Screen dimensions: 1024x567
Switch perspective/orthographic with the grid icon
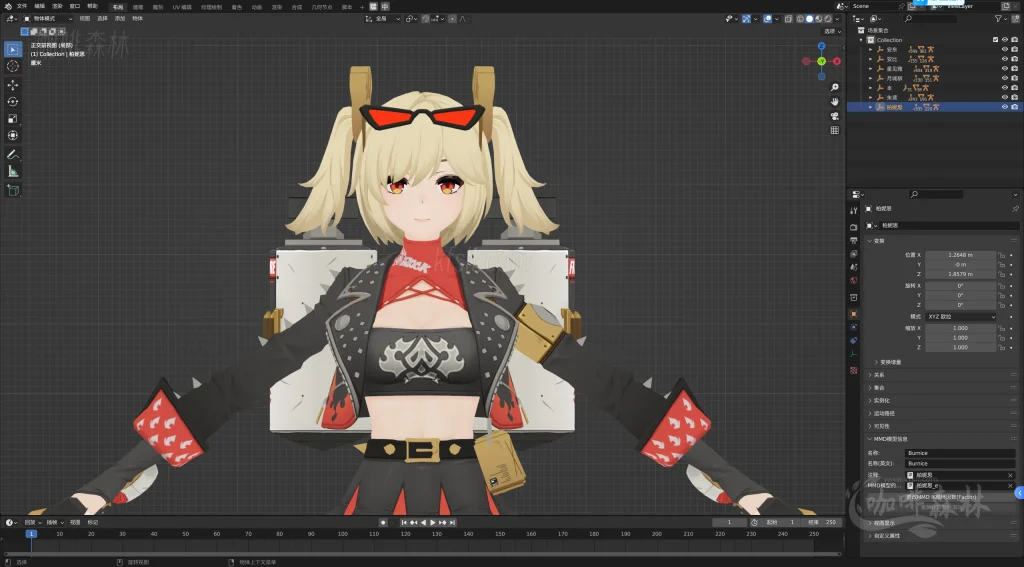point(835,130)
